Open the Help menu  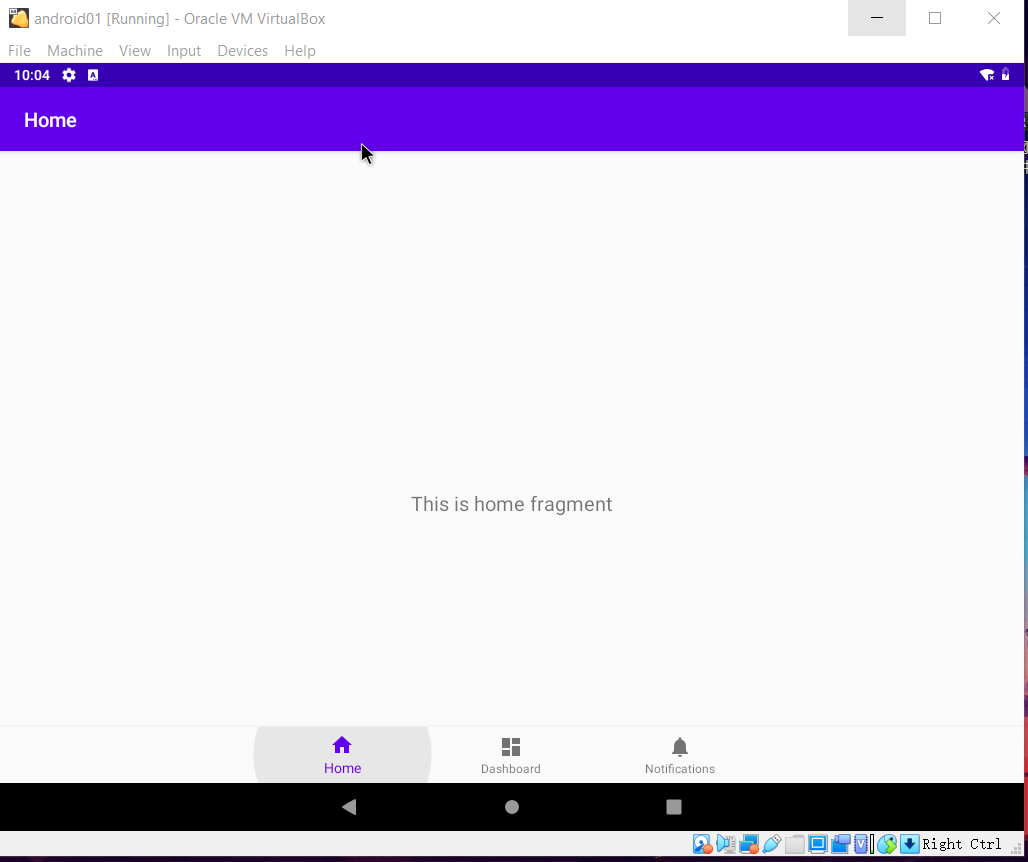300,50
